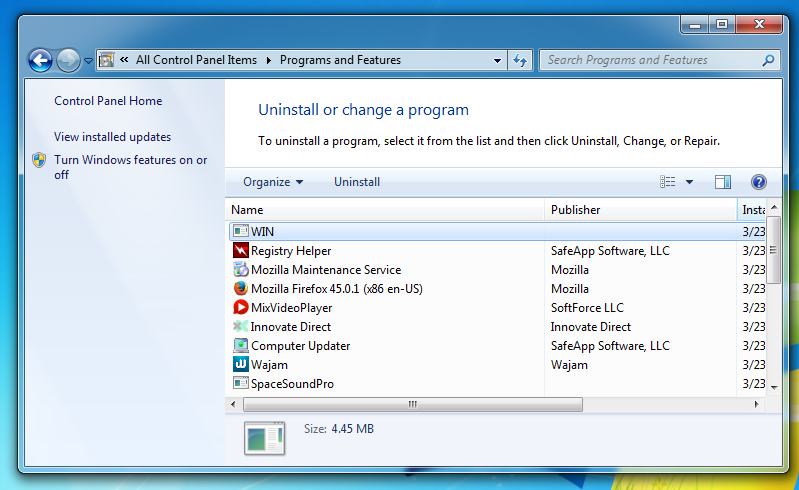Sort by the Name column header

click(x=385, y=210)
